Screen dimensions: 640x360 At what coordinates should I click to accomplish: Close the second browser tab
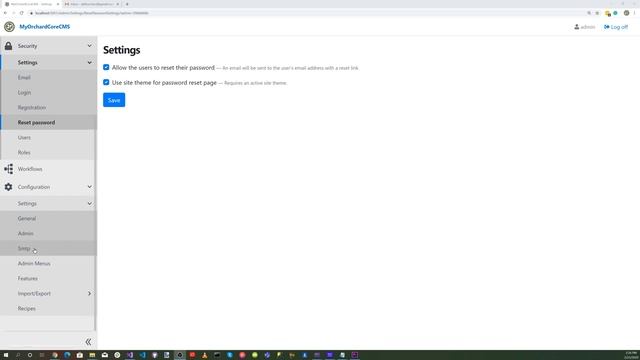[118, 4]
